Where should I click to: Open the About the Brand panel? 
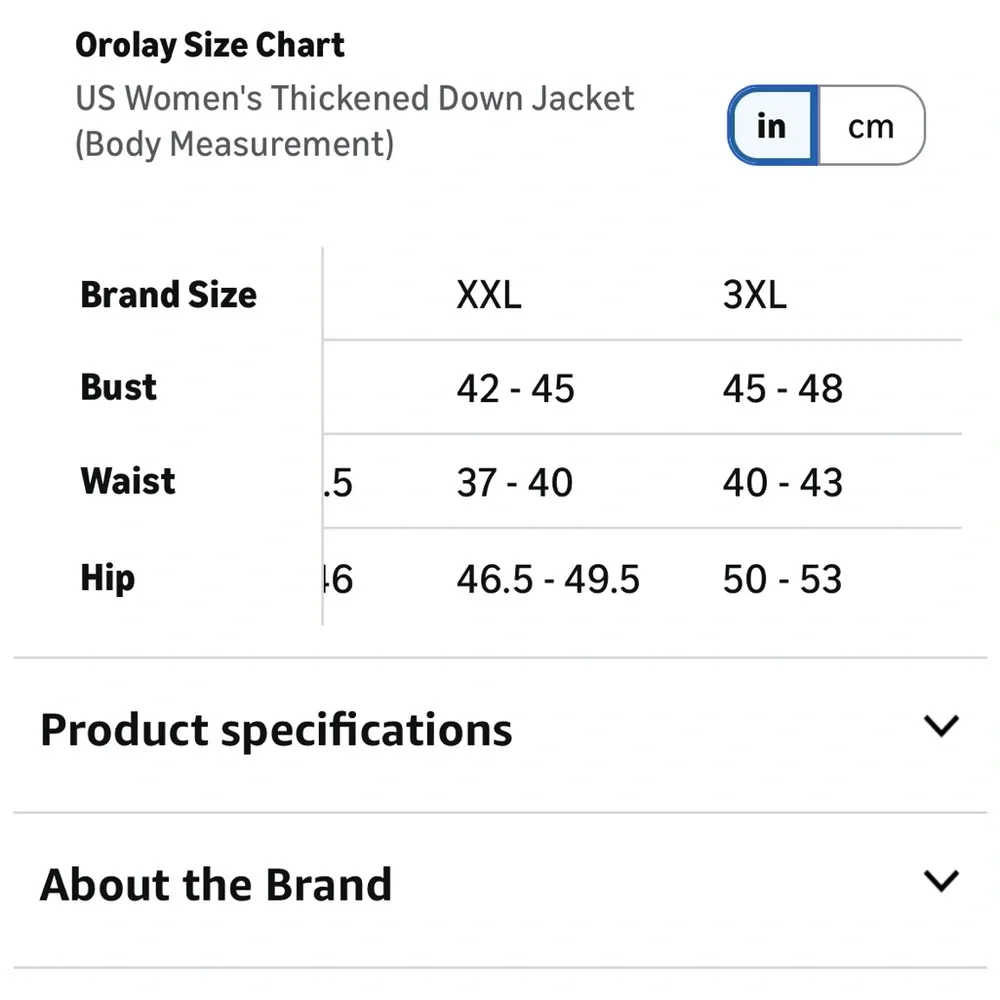click(x=215, y=883)
